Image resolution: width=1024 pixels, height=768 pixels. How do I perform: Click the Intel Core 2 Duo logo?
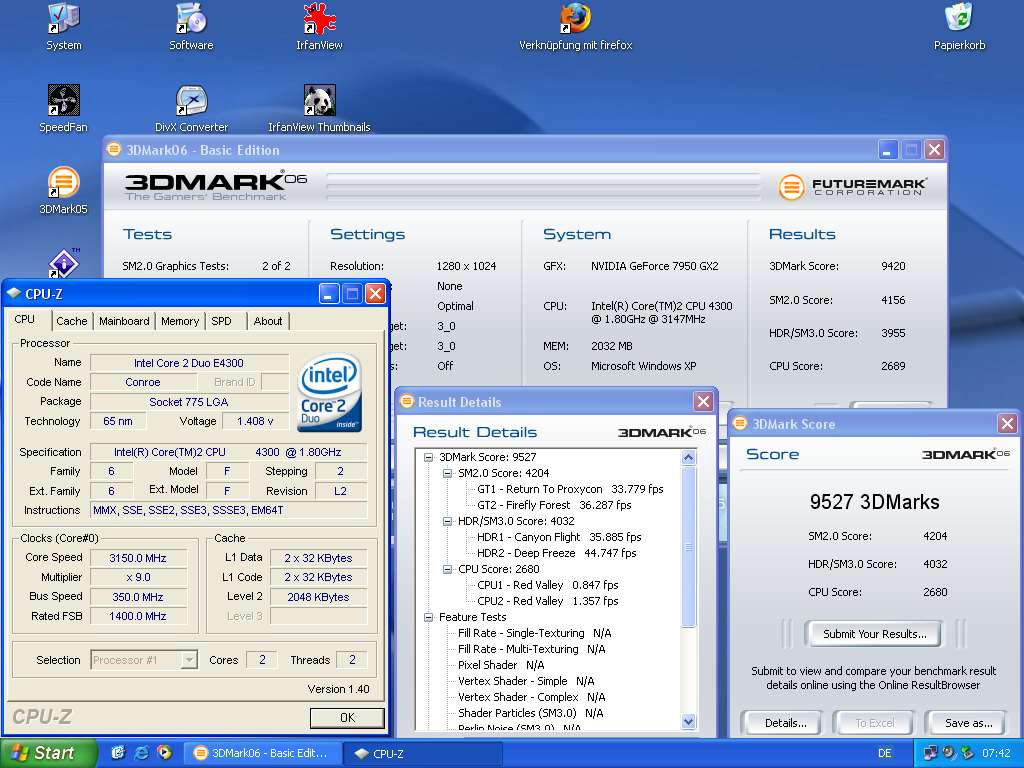point(330,392)
